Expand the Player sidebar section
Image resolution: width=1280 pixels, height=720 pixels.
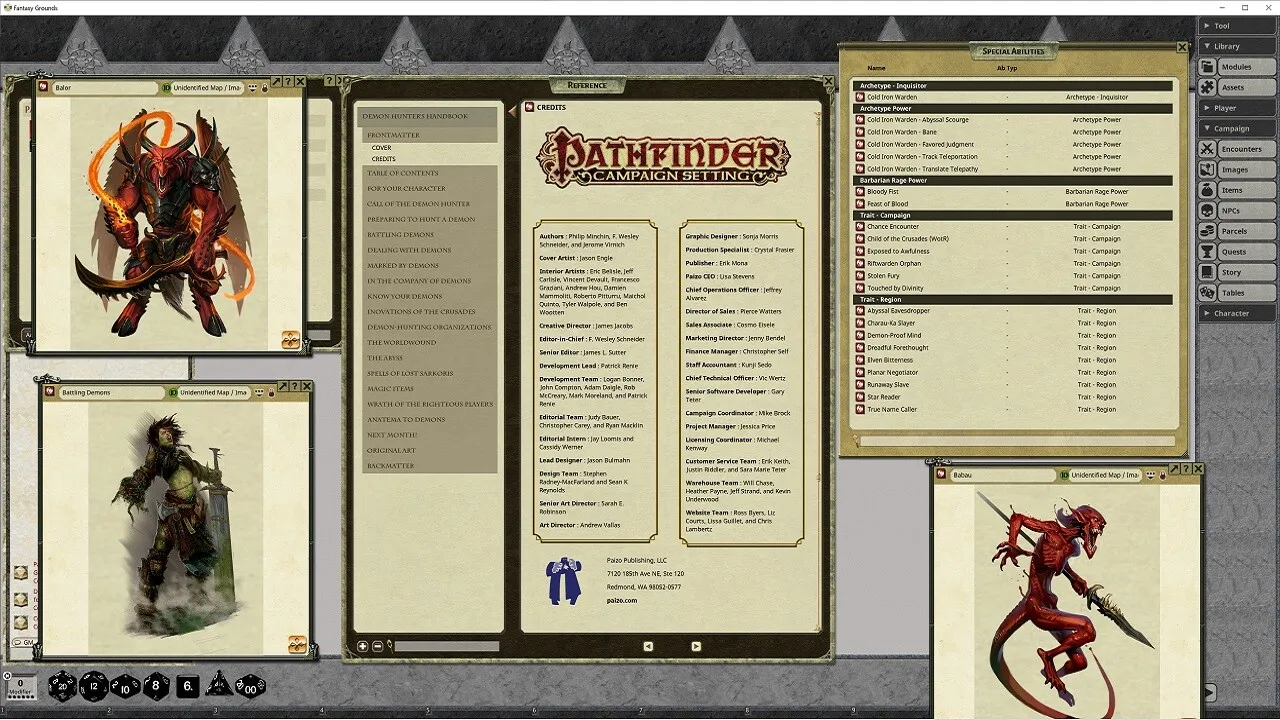tap(1238, 108)
